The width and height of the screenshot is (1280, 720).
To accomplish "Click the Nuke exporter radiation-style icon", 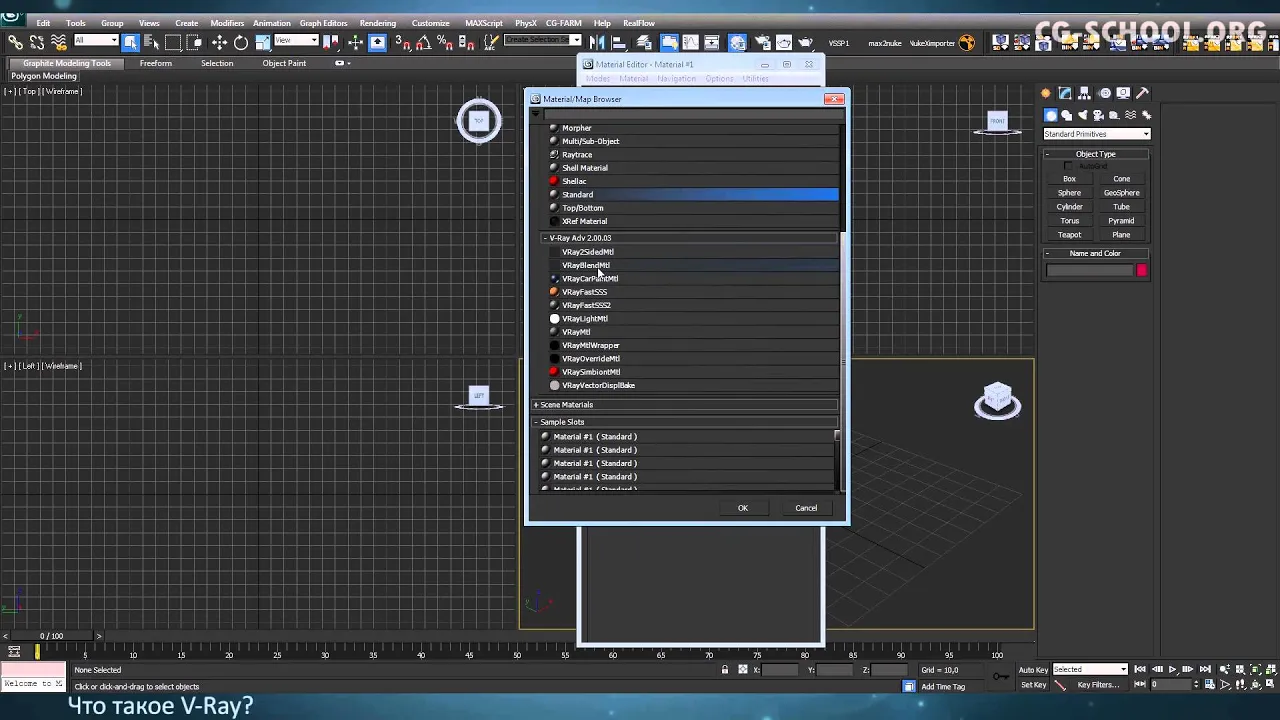I will 966,42.
